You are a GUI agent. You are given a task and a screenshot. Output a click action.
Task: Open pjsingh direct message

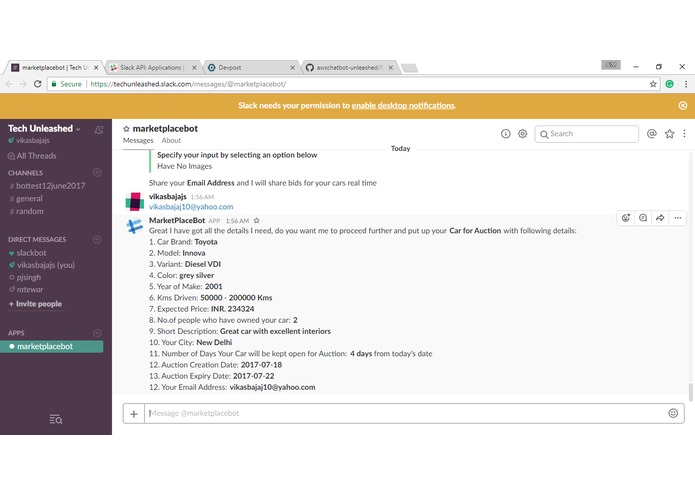pyautogui.click(x=25, y=277)
